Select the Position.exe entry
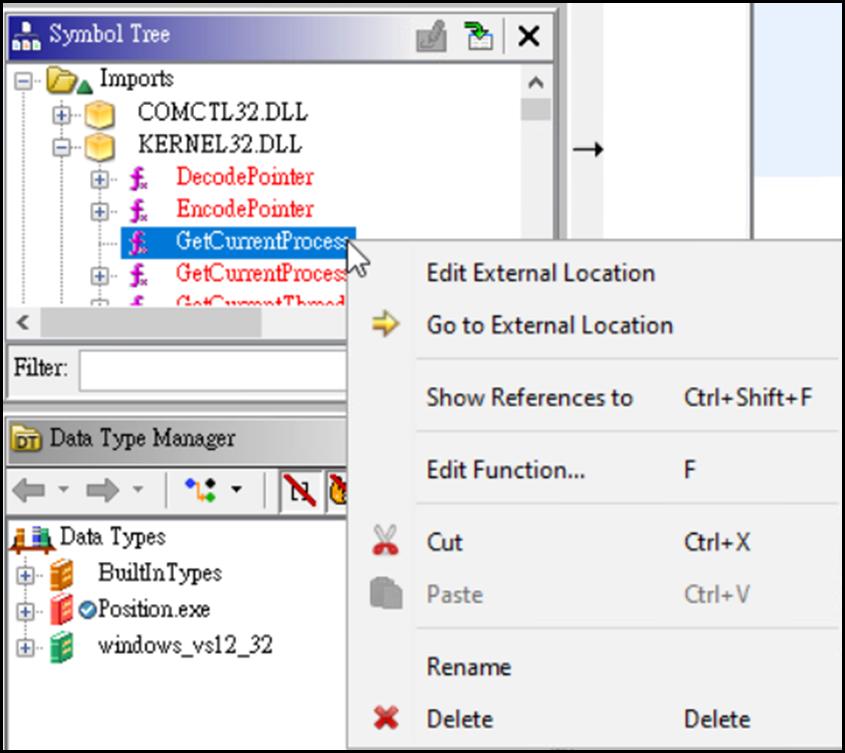The height and width of the screenshot is (753, 845). pos(154,609)
